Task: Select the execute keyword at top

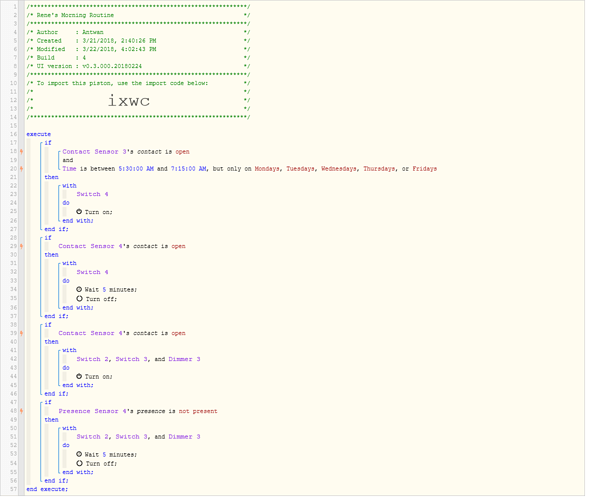Action: tap(39, 135)
